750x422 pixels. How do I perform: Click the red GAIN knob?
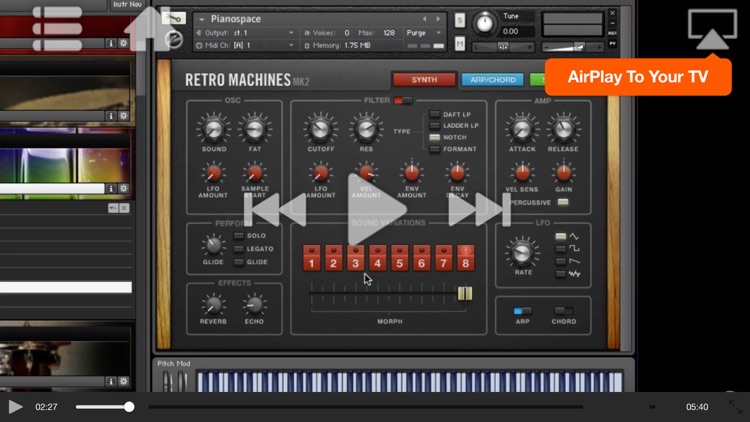pyautogui.click(x=563, y=173)
